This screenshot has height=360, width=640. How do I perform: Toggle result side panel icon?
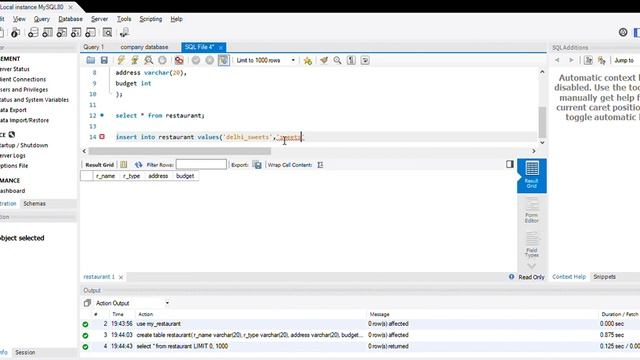tap(510, 164)
